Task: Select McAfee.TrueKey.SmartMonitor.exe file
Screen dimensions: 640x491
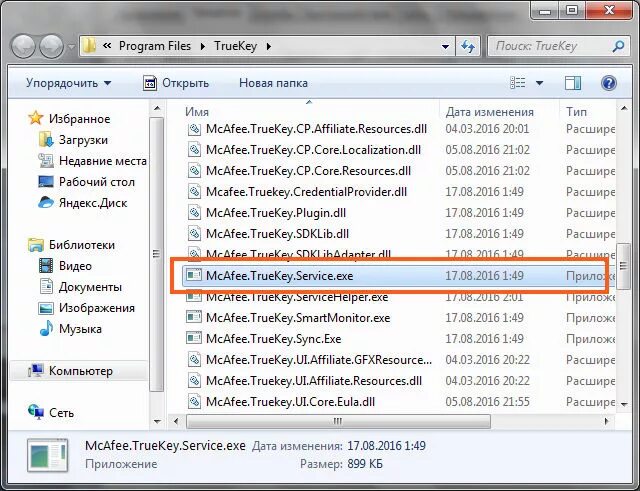Action: (x=298, y=318)
